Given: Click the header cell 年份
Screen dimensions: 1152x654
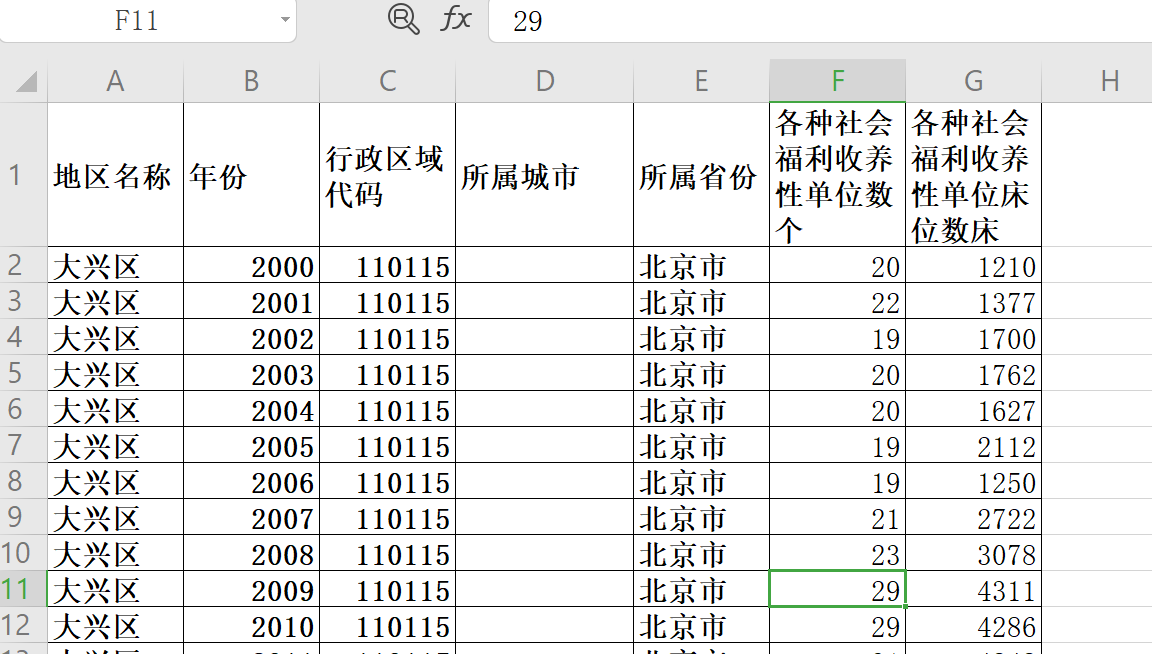Looking at the screenshot, I should (x=251, y=175).
